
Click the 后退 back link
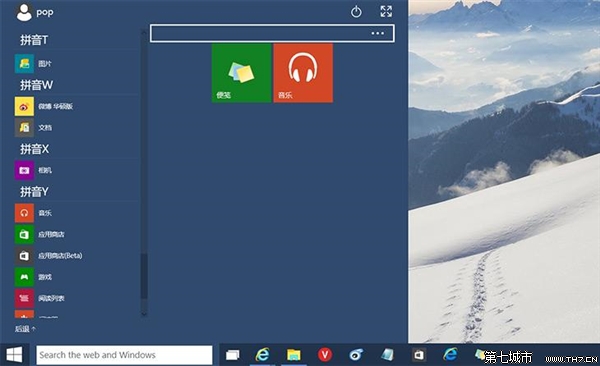pyautogui.click(x=25, y=329)
